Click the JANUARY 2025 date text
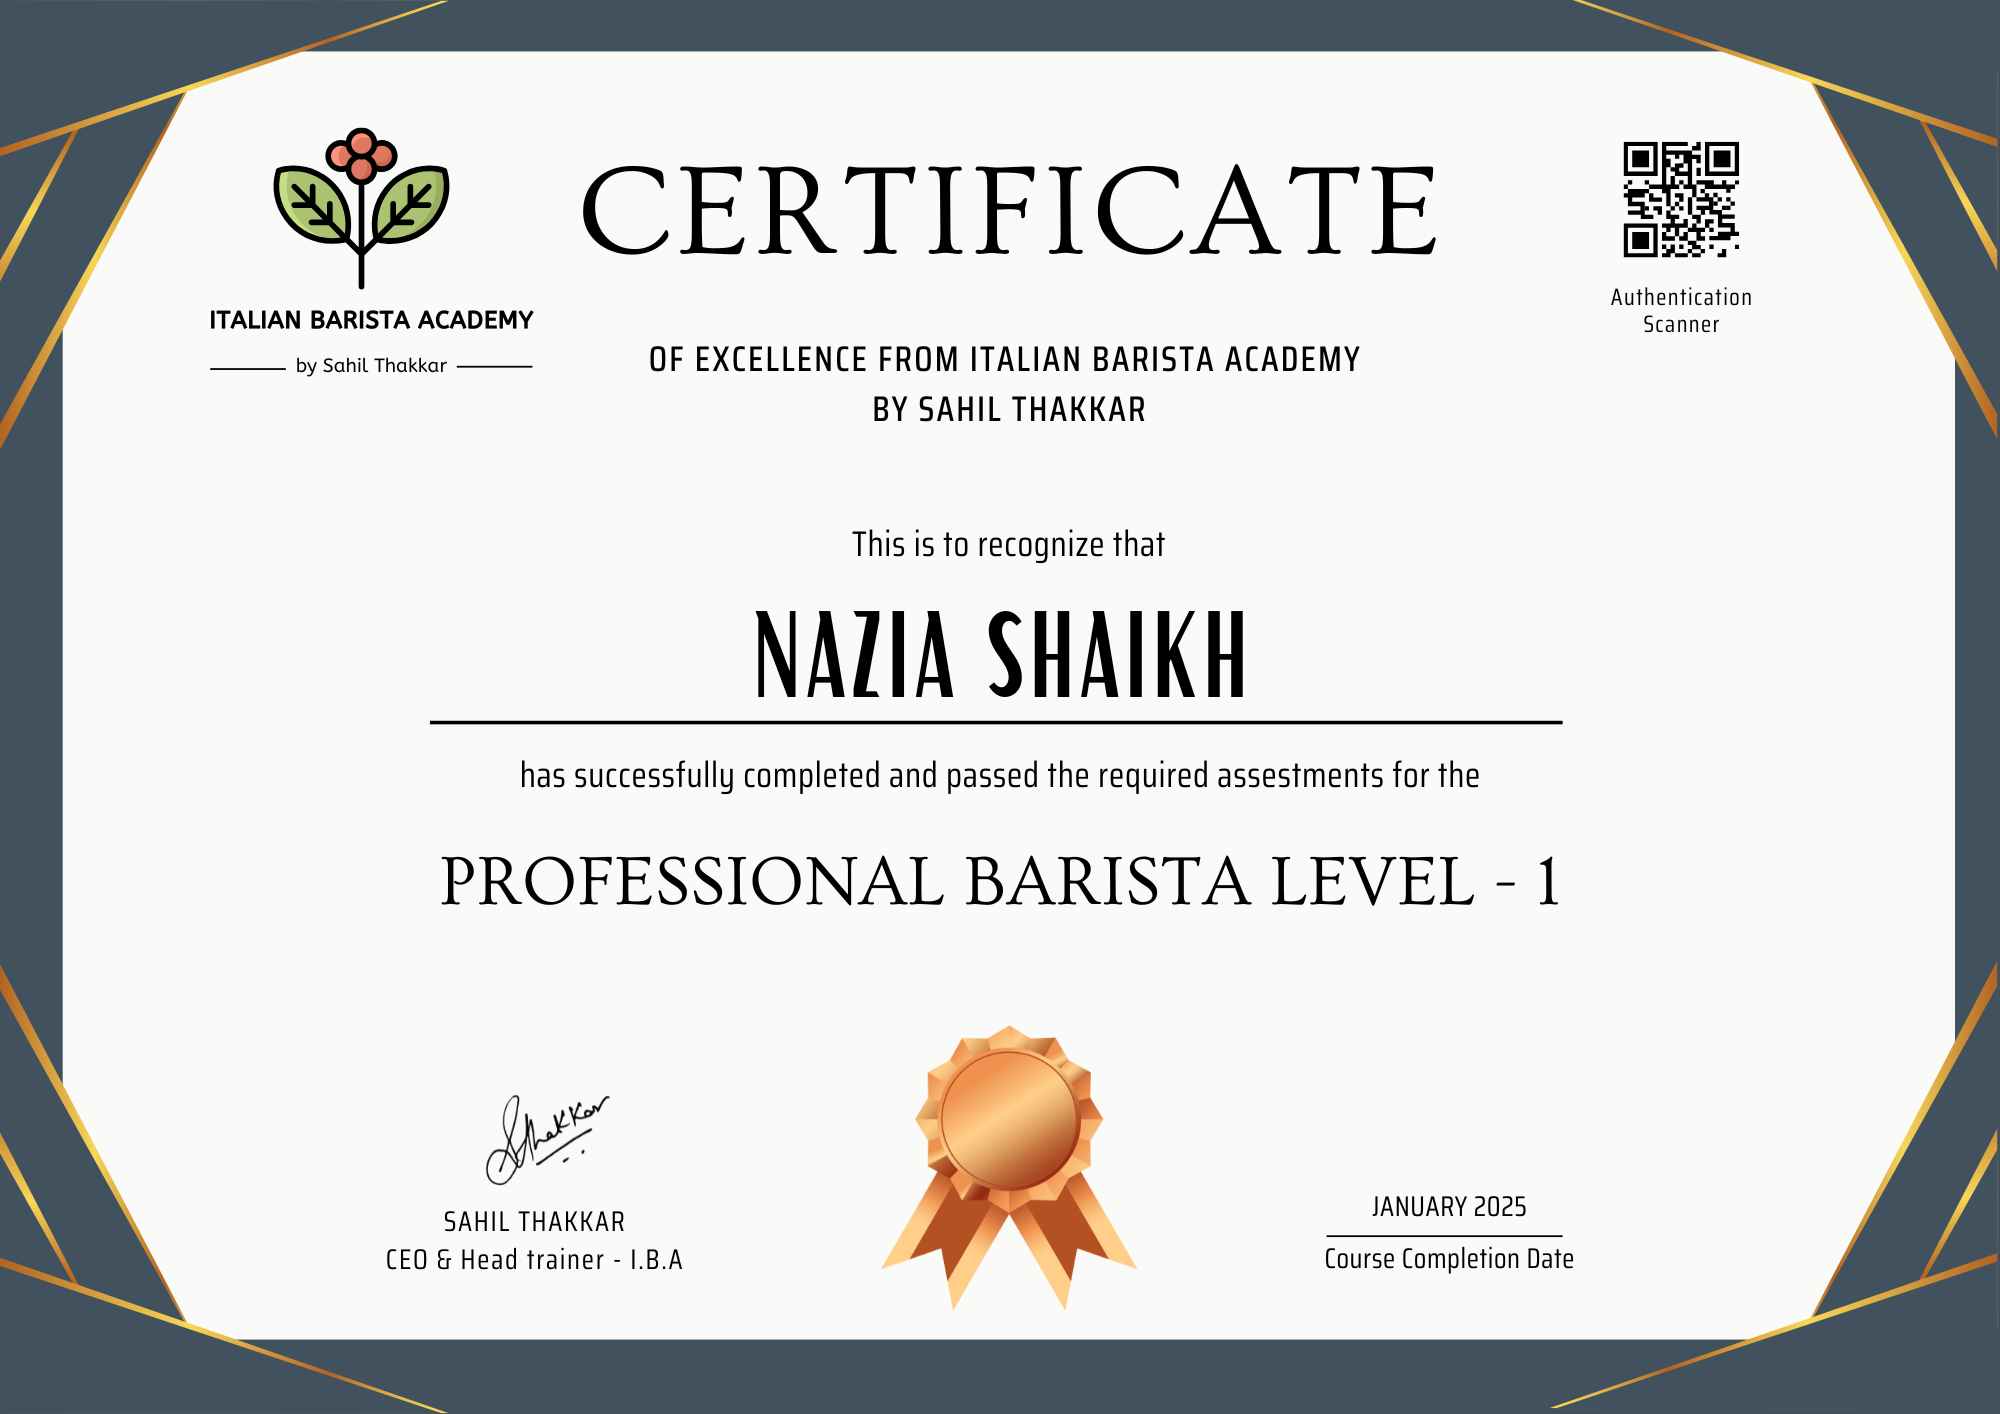The width and height of the screenshot is (2000, 1414). pos(1448,1207)
